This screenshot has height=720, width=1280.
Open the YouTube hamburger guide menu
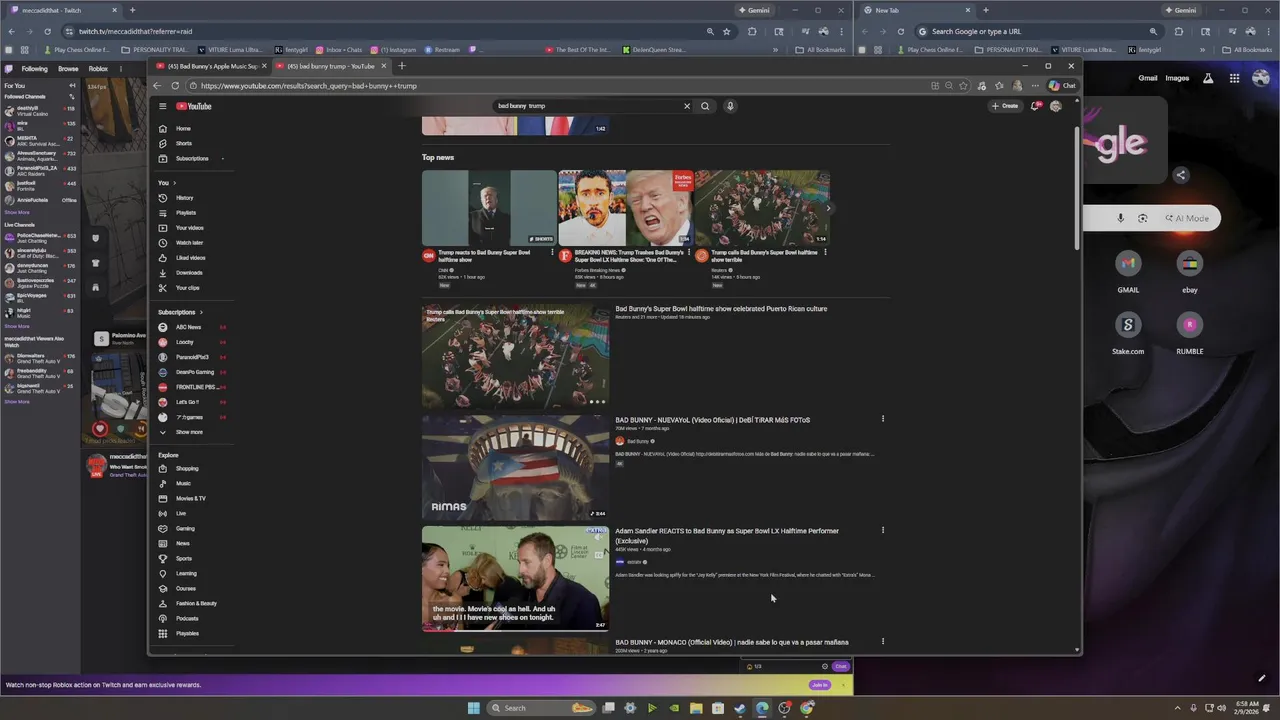point(162,106)
